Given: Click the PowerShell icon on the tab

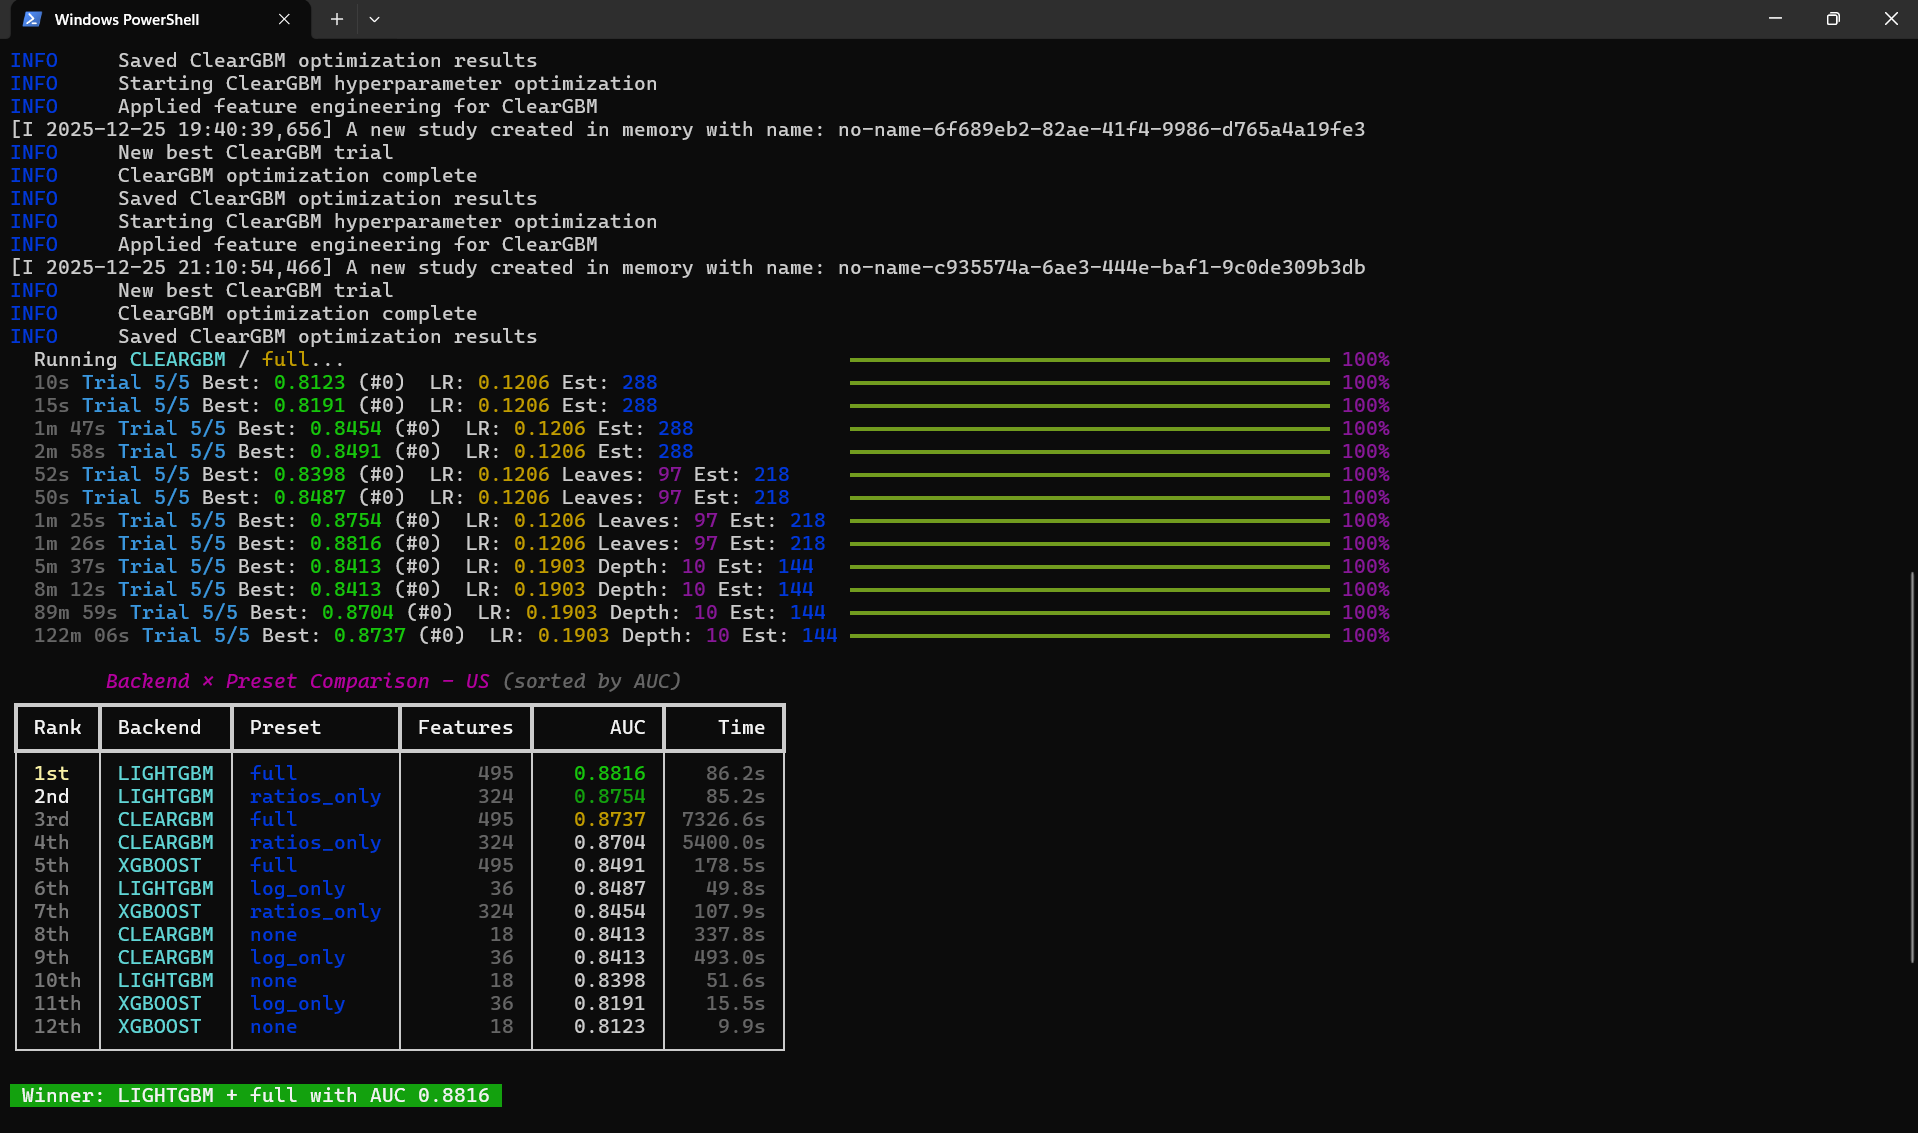Looking at the screenshot, I should [x=32, y=19].
